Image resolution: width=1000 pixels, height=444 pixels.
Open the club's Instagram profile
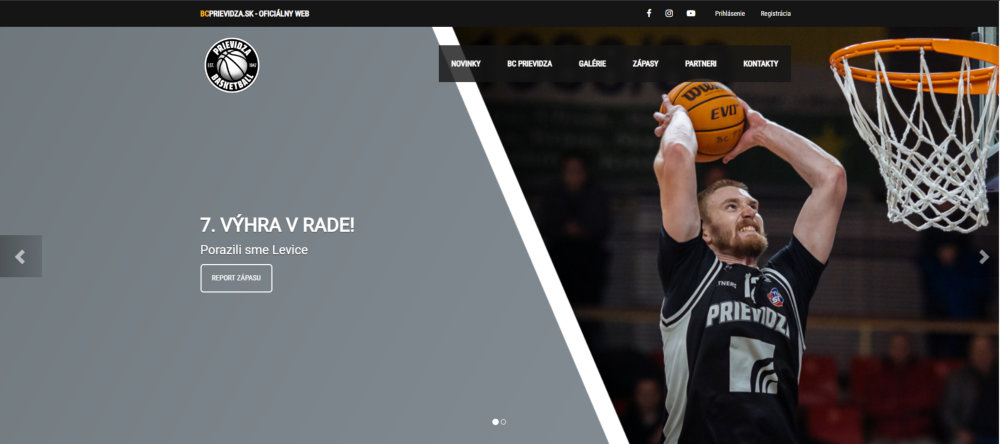pyautogui.click(x=669, y=13)
